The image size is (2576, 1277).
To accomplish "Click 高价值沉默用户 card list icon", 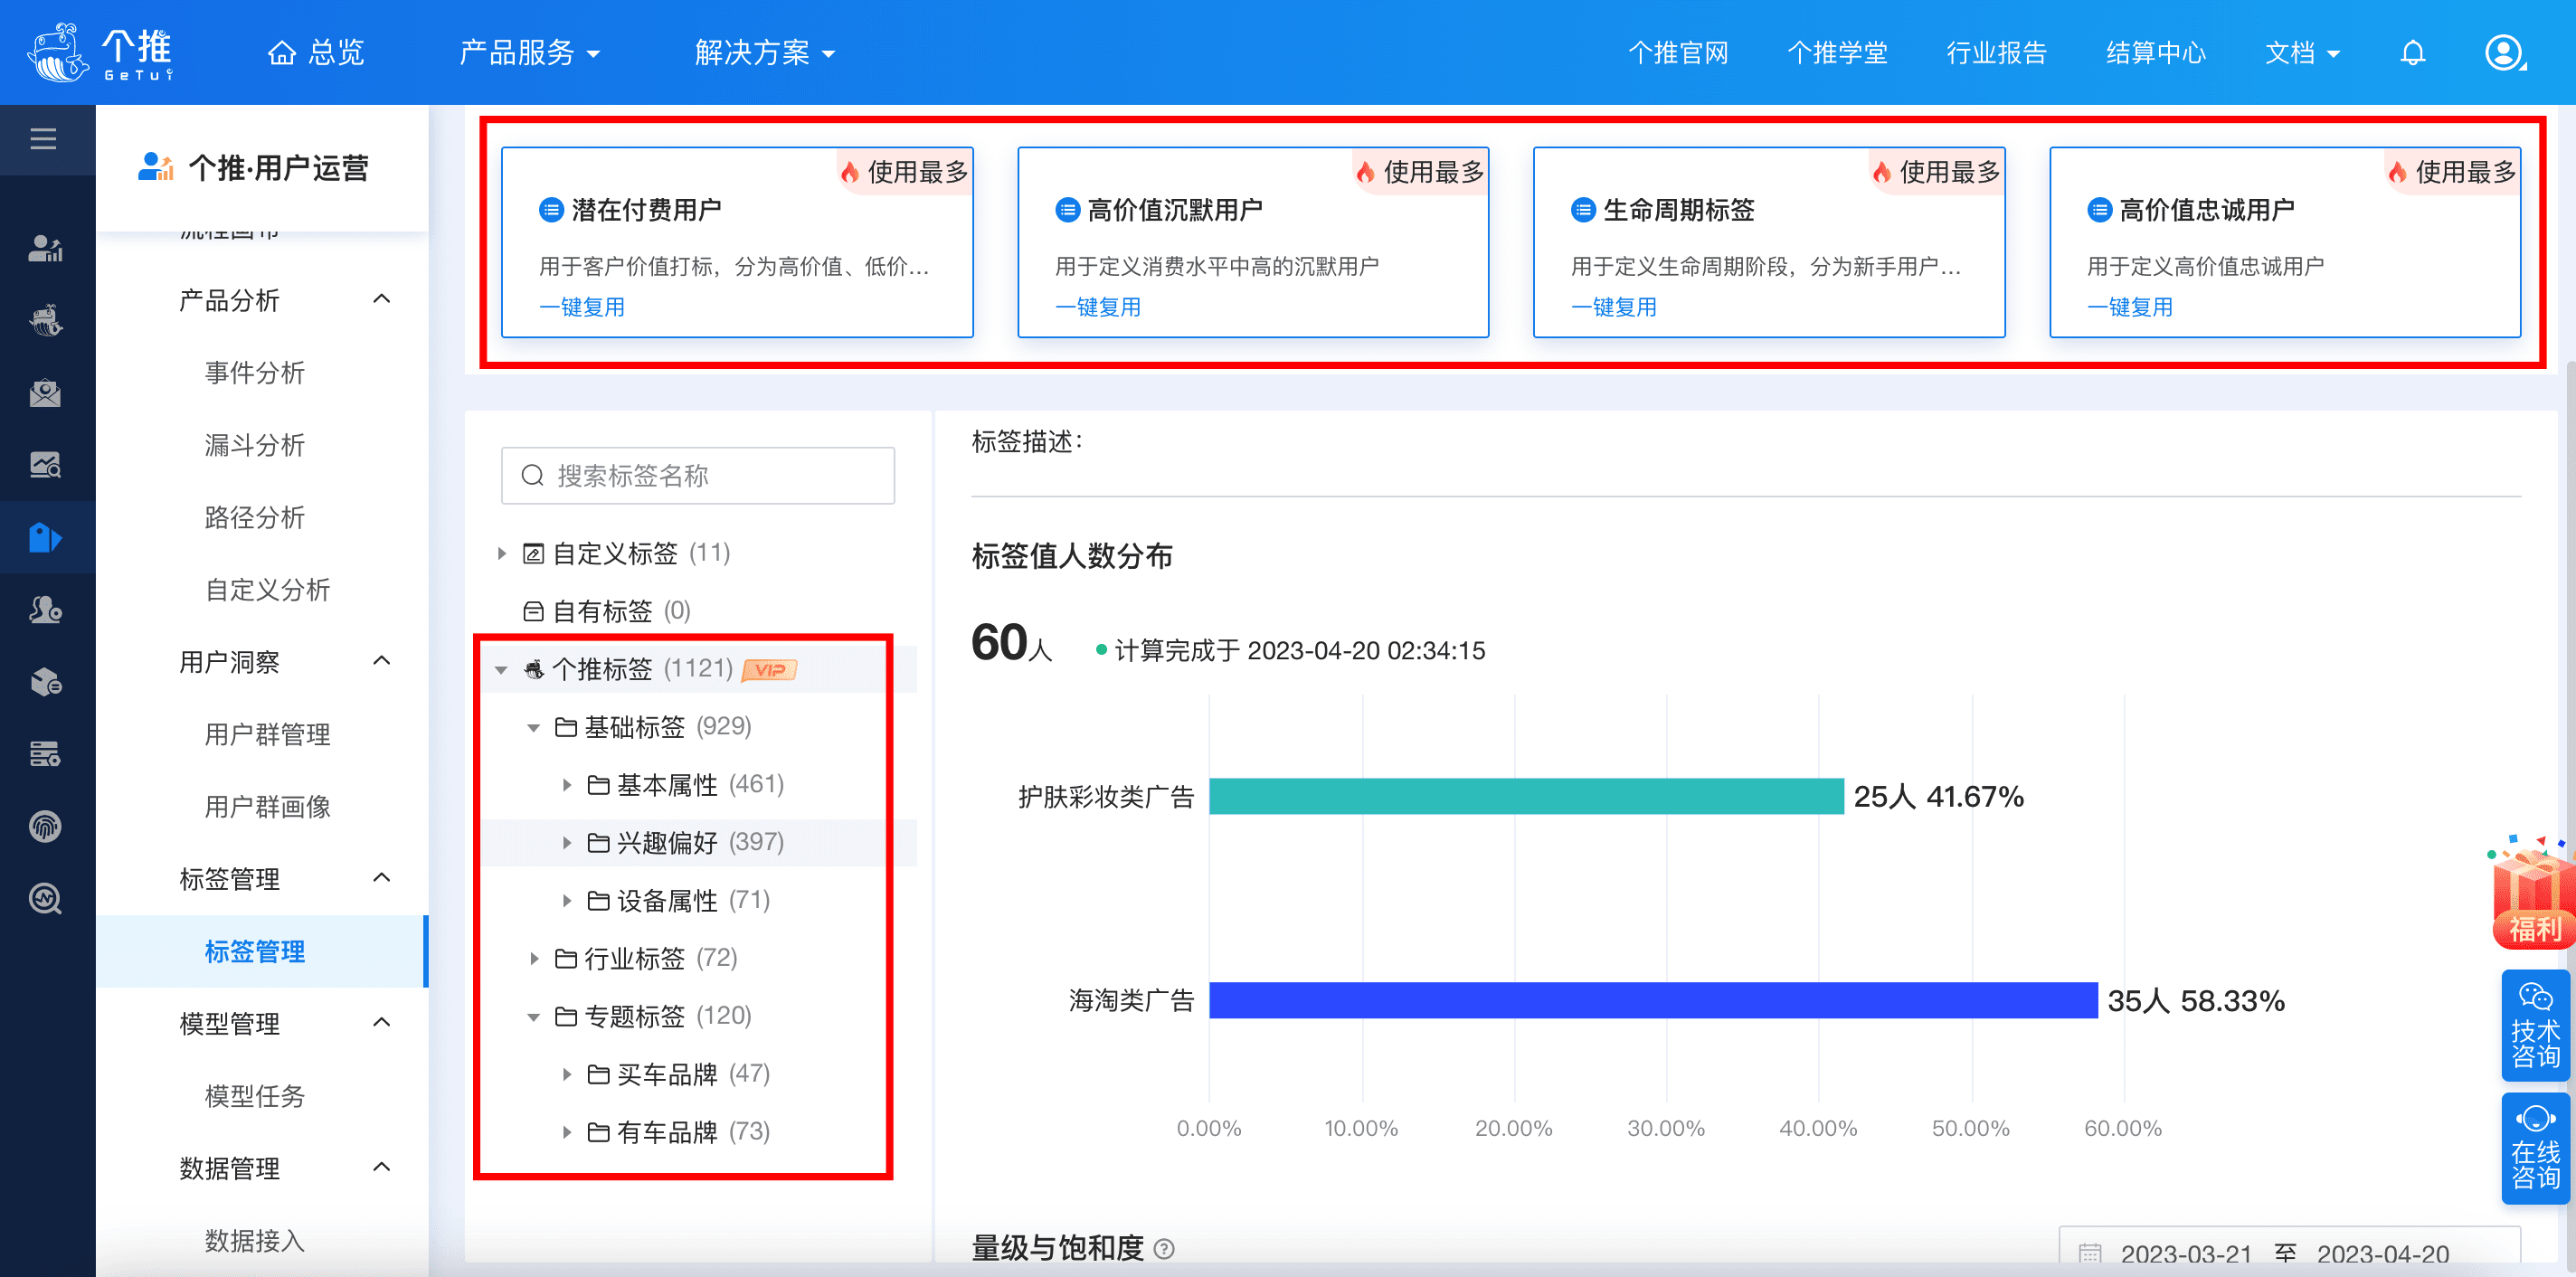I will (1067, 210).
